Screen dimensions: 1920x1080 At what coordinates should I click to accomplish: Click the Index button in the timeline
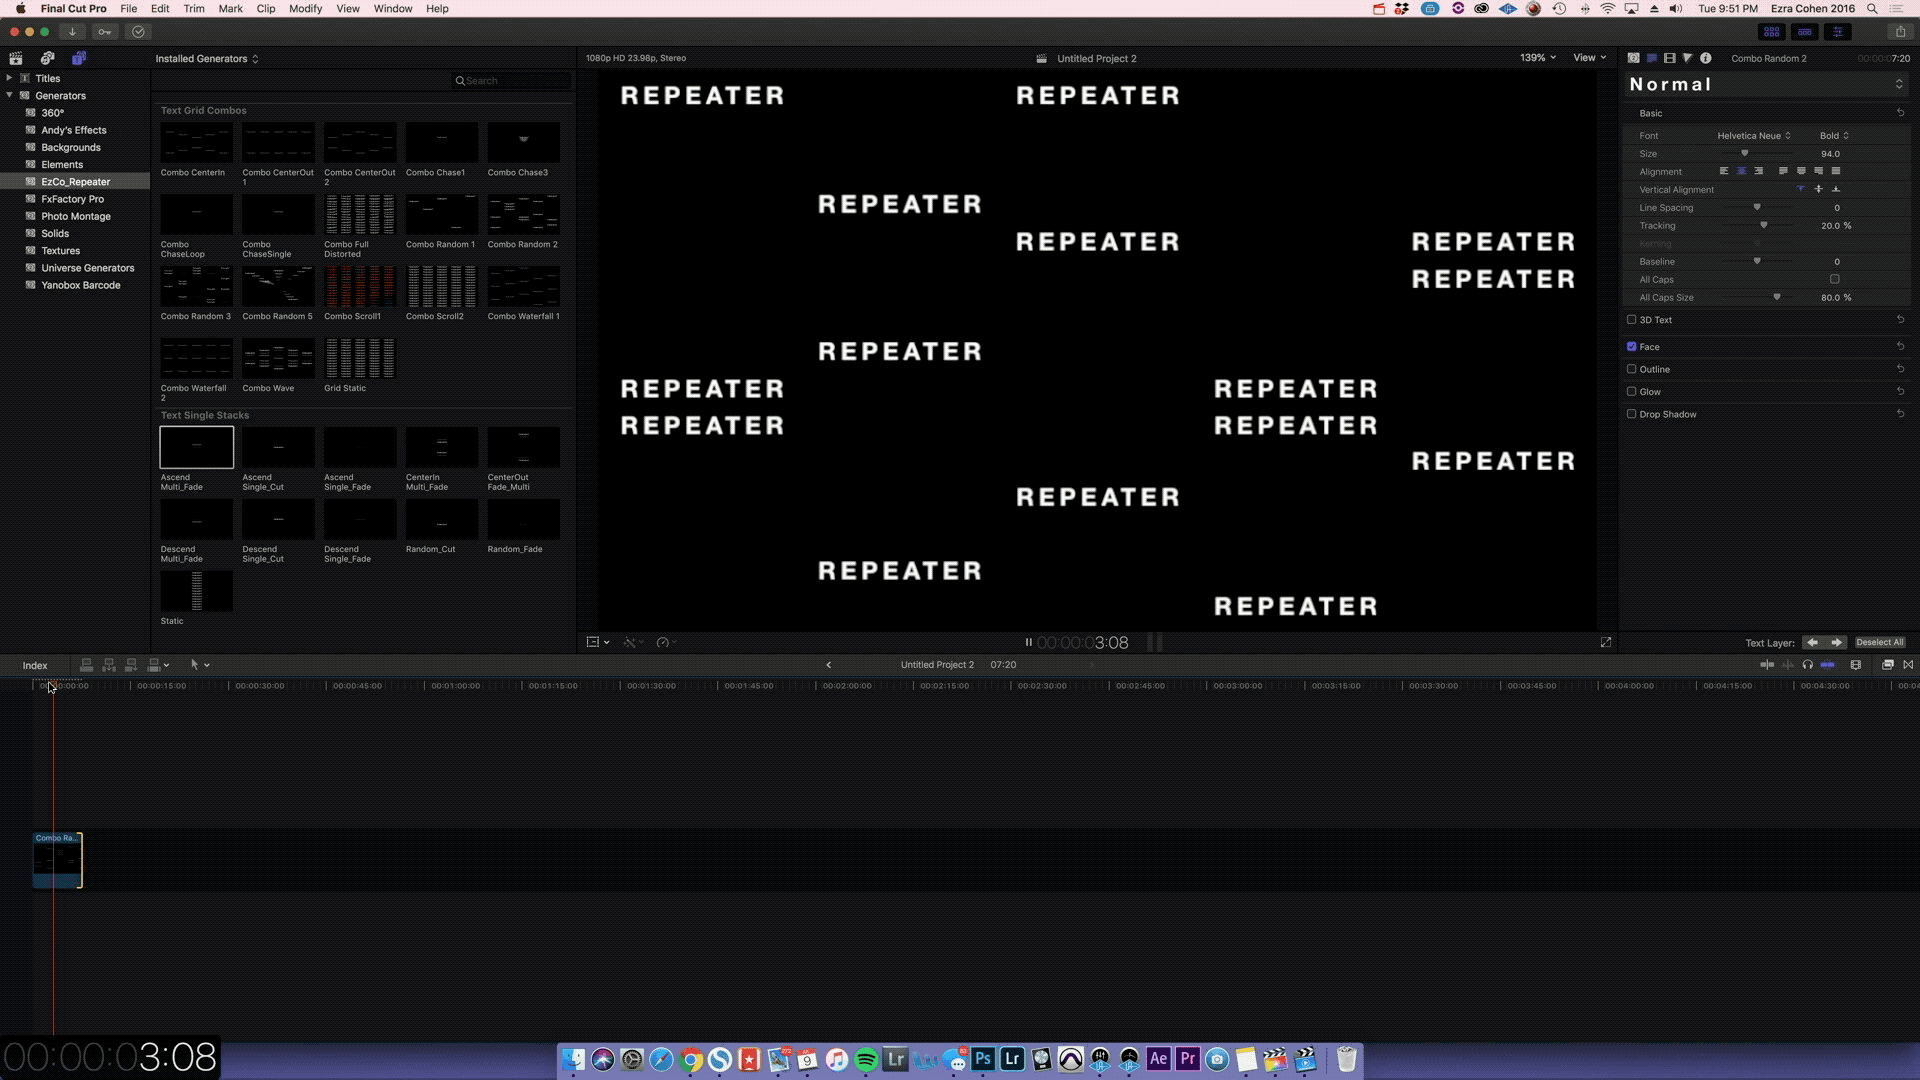[35, 665]
